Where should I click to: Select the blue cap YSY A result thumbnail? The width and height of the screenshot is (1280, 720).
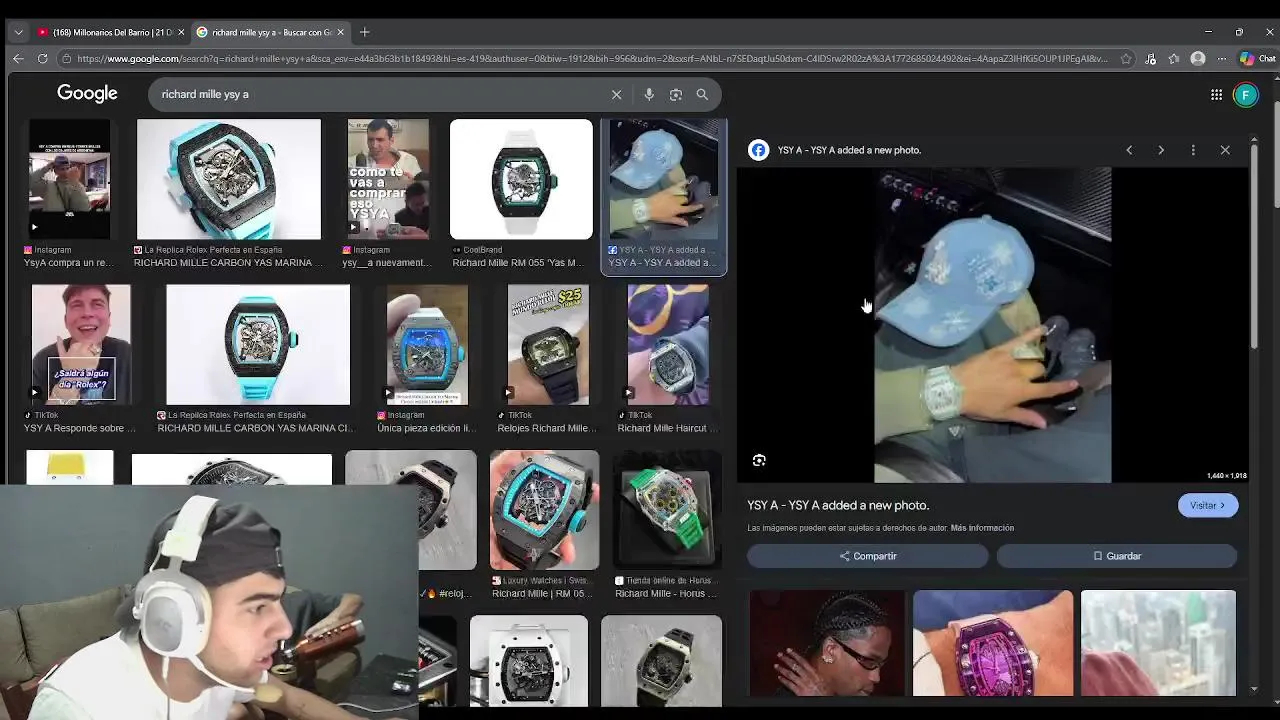click(x=664, y=179)
